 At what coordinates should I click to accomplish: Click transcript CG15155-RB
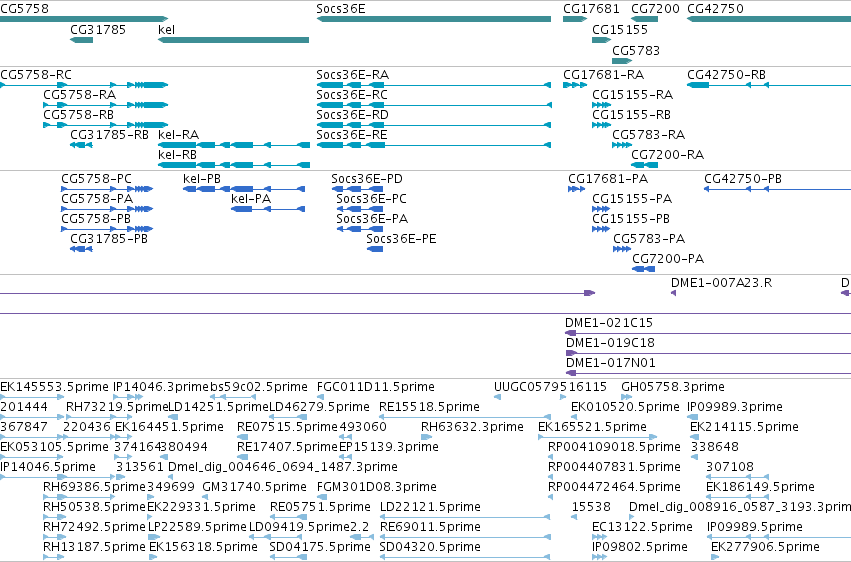[x=601, y=125]
